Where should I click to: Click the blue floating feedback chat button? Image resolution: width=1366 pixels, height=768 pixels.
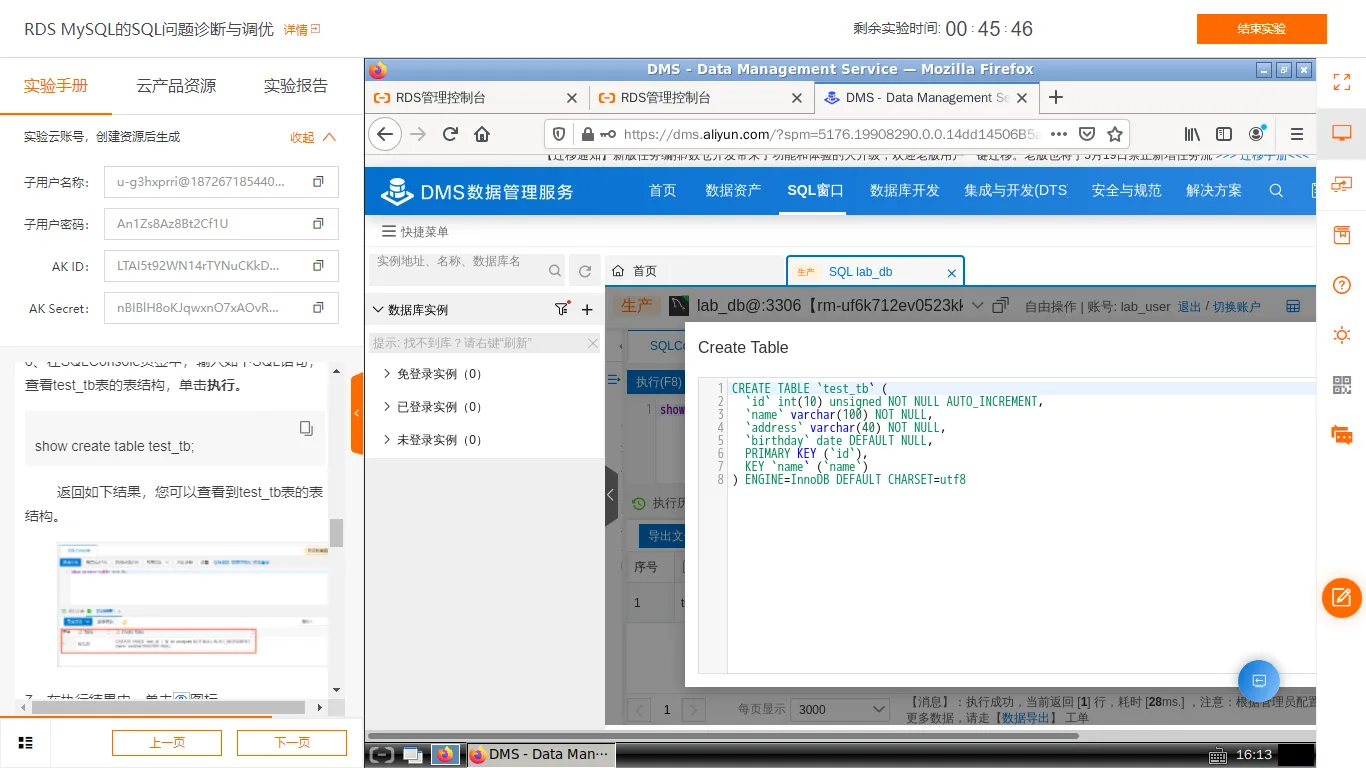[x=1259, y=681]
